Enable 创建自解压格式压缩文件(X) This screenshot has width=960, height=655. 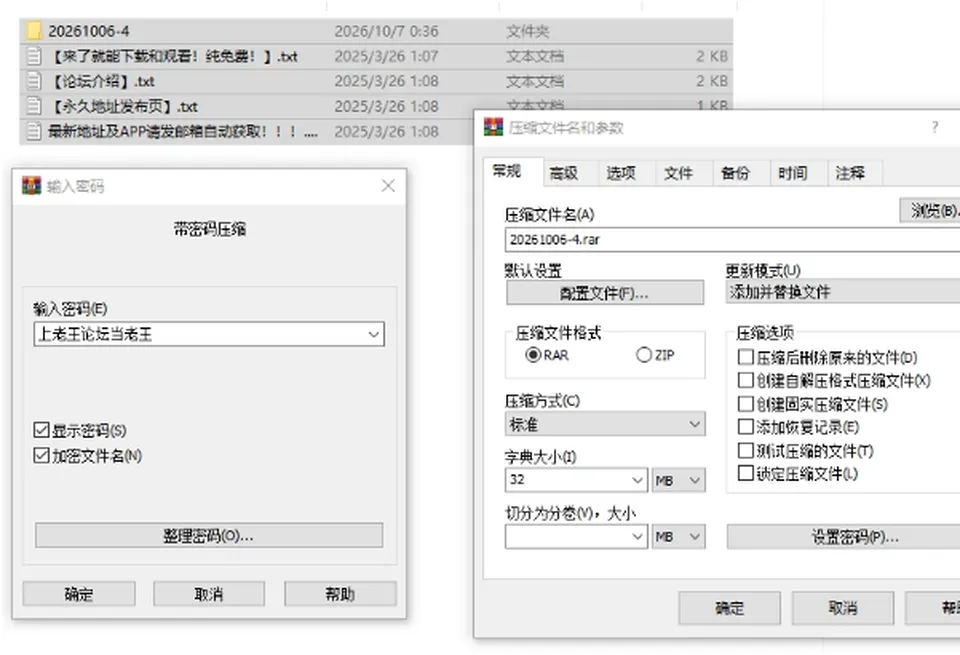746,380
